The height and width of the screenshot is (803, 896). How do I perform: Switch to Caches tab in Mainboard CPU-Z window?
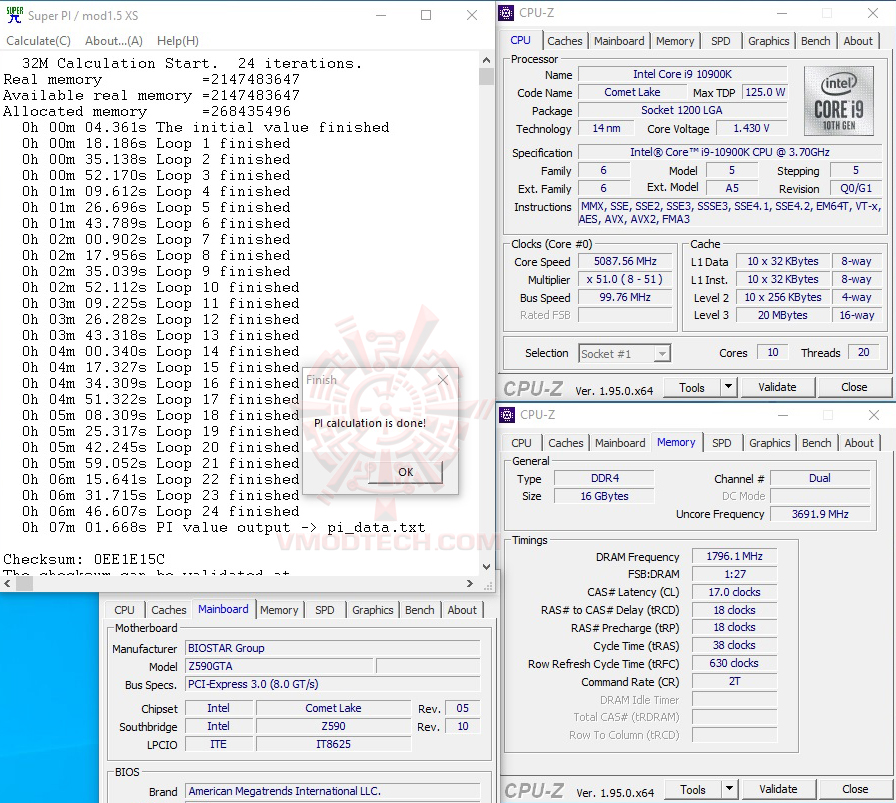pyautogui.click(x=169, y=610)
